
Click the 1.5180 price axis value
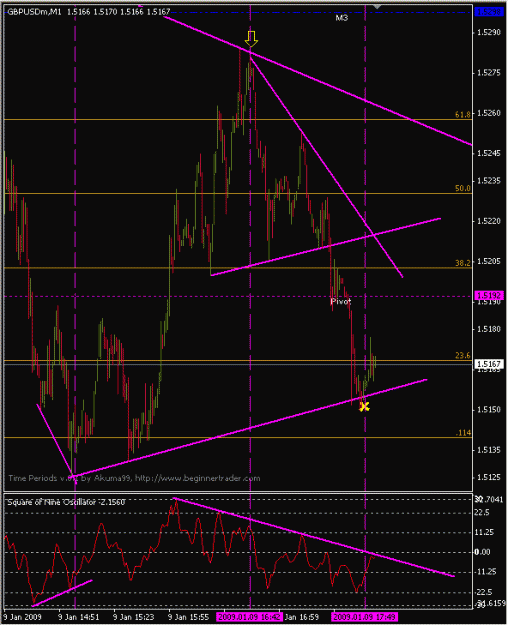pos(489,329)
